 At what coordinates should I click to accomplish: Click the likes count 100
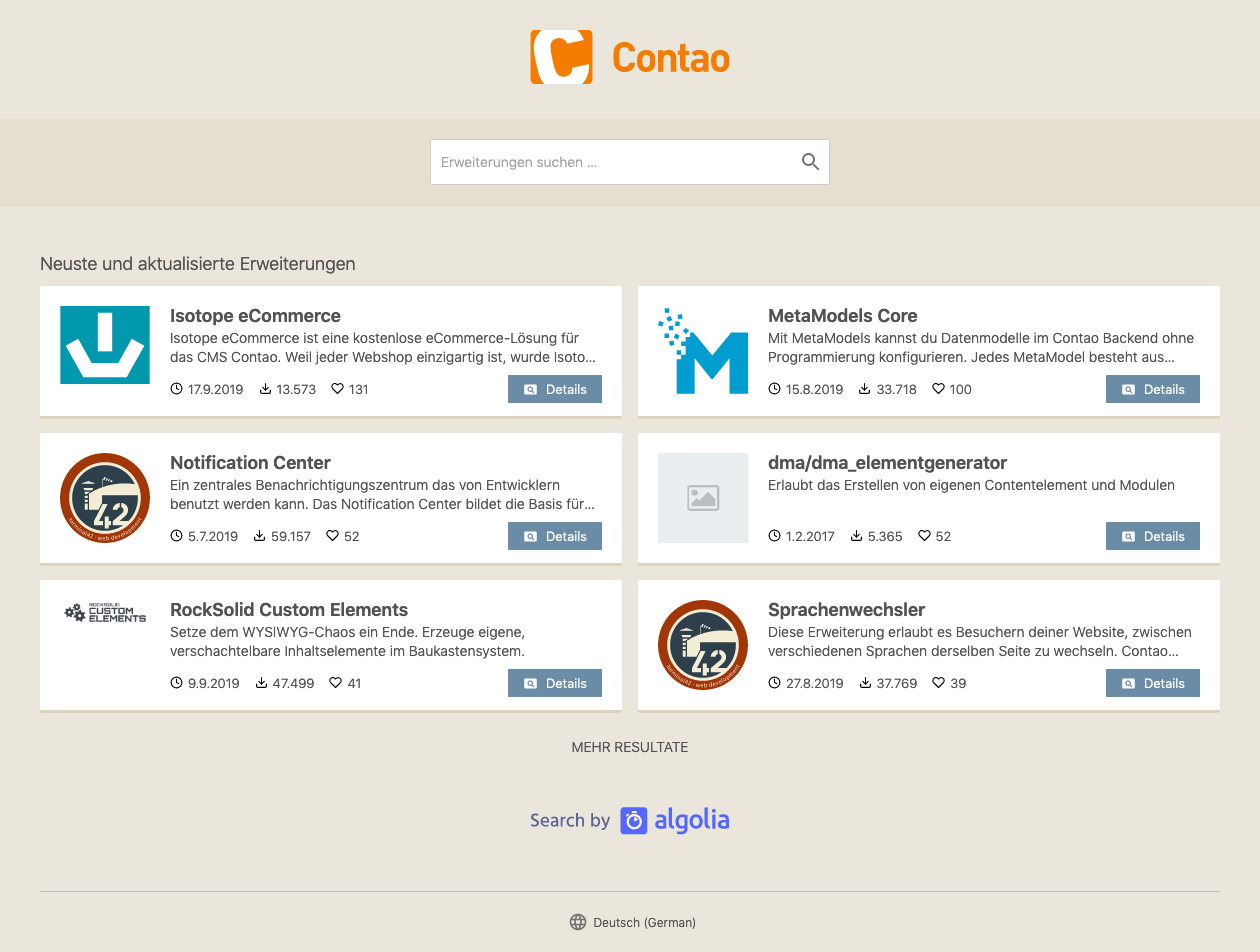pyautogui.click(x=960, y=389)
